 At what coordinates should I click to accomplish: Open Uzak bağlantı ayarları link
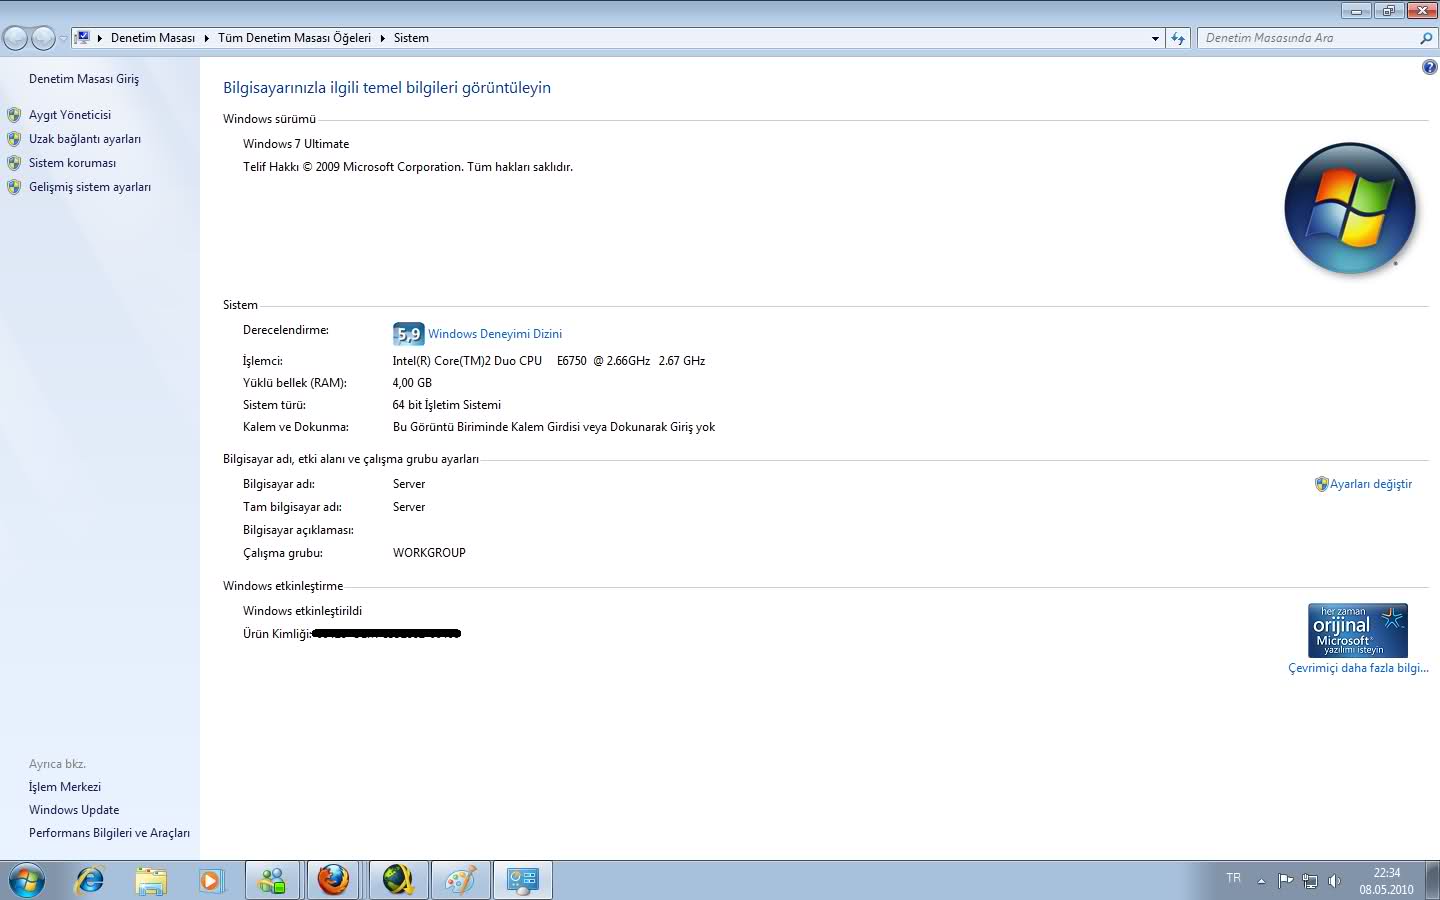coord(85,139)
